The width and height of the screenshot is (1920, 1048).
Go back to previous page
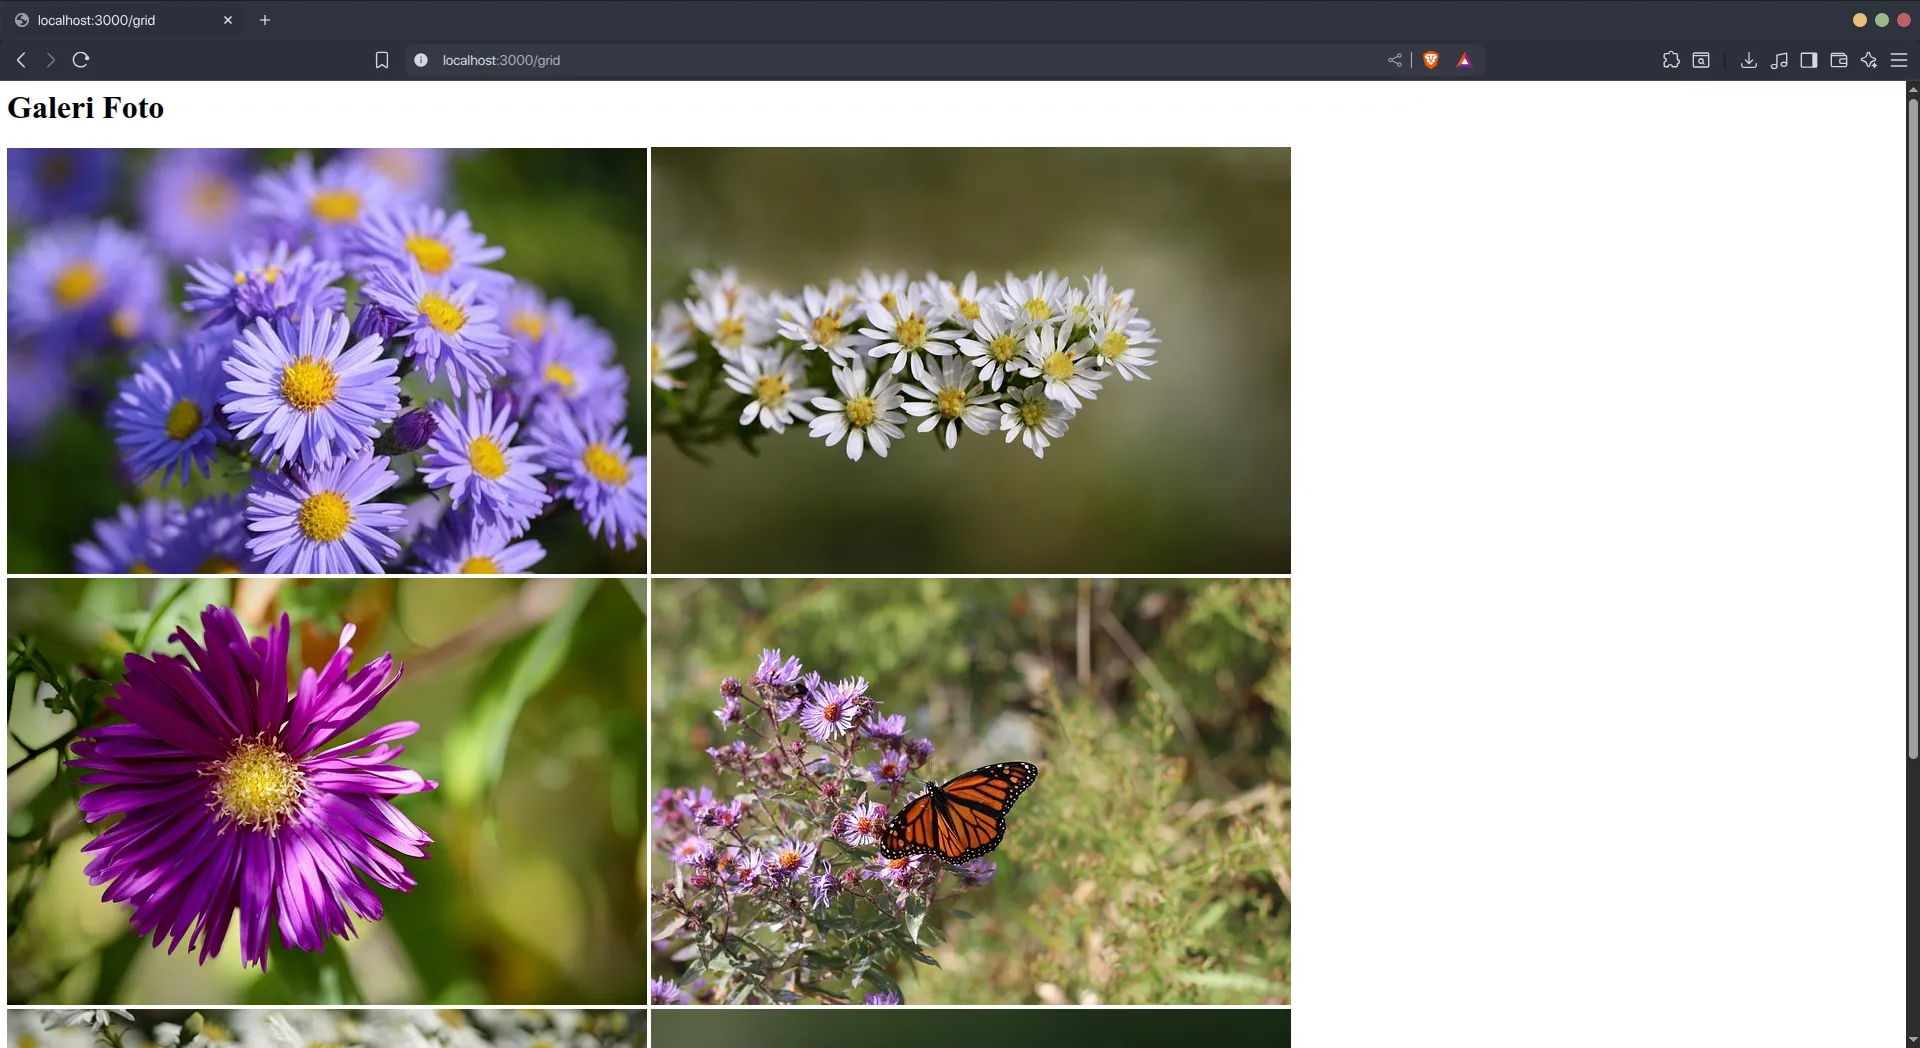[21, 60]
